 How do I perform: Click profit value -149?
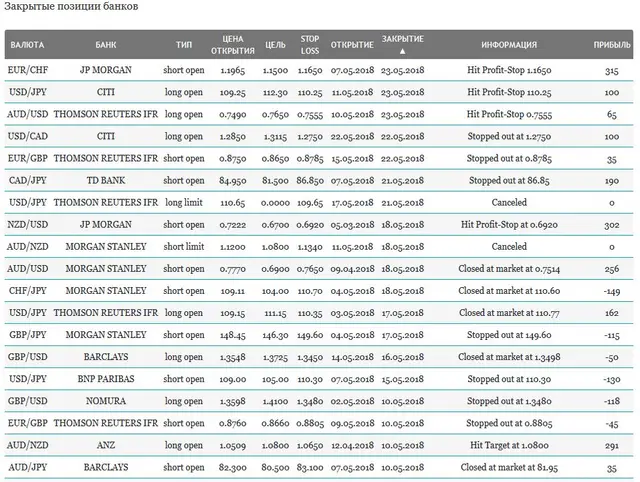point(611,291)
